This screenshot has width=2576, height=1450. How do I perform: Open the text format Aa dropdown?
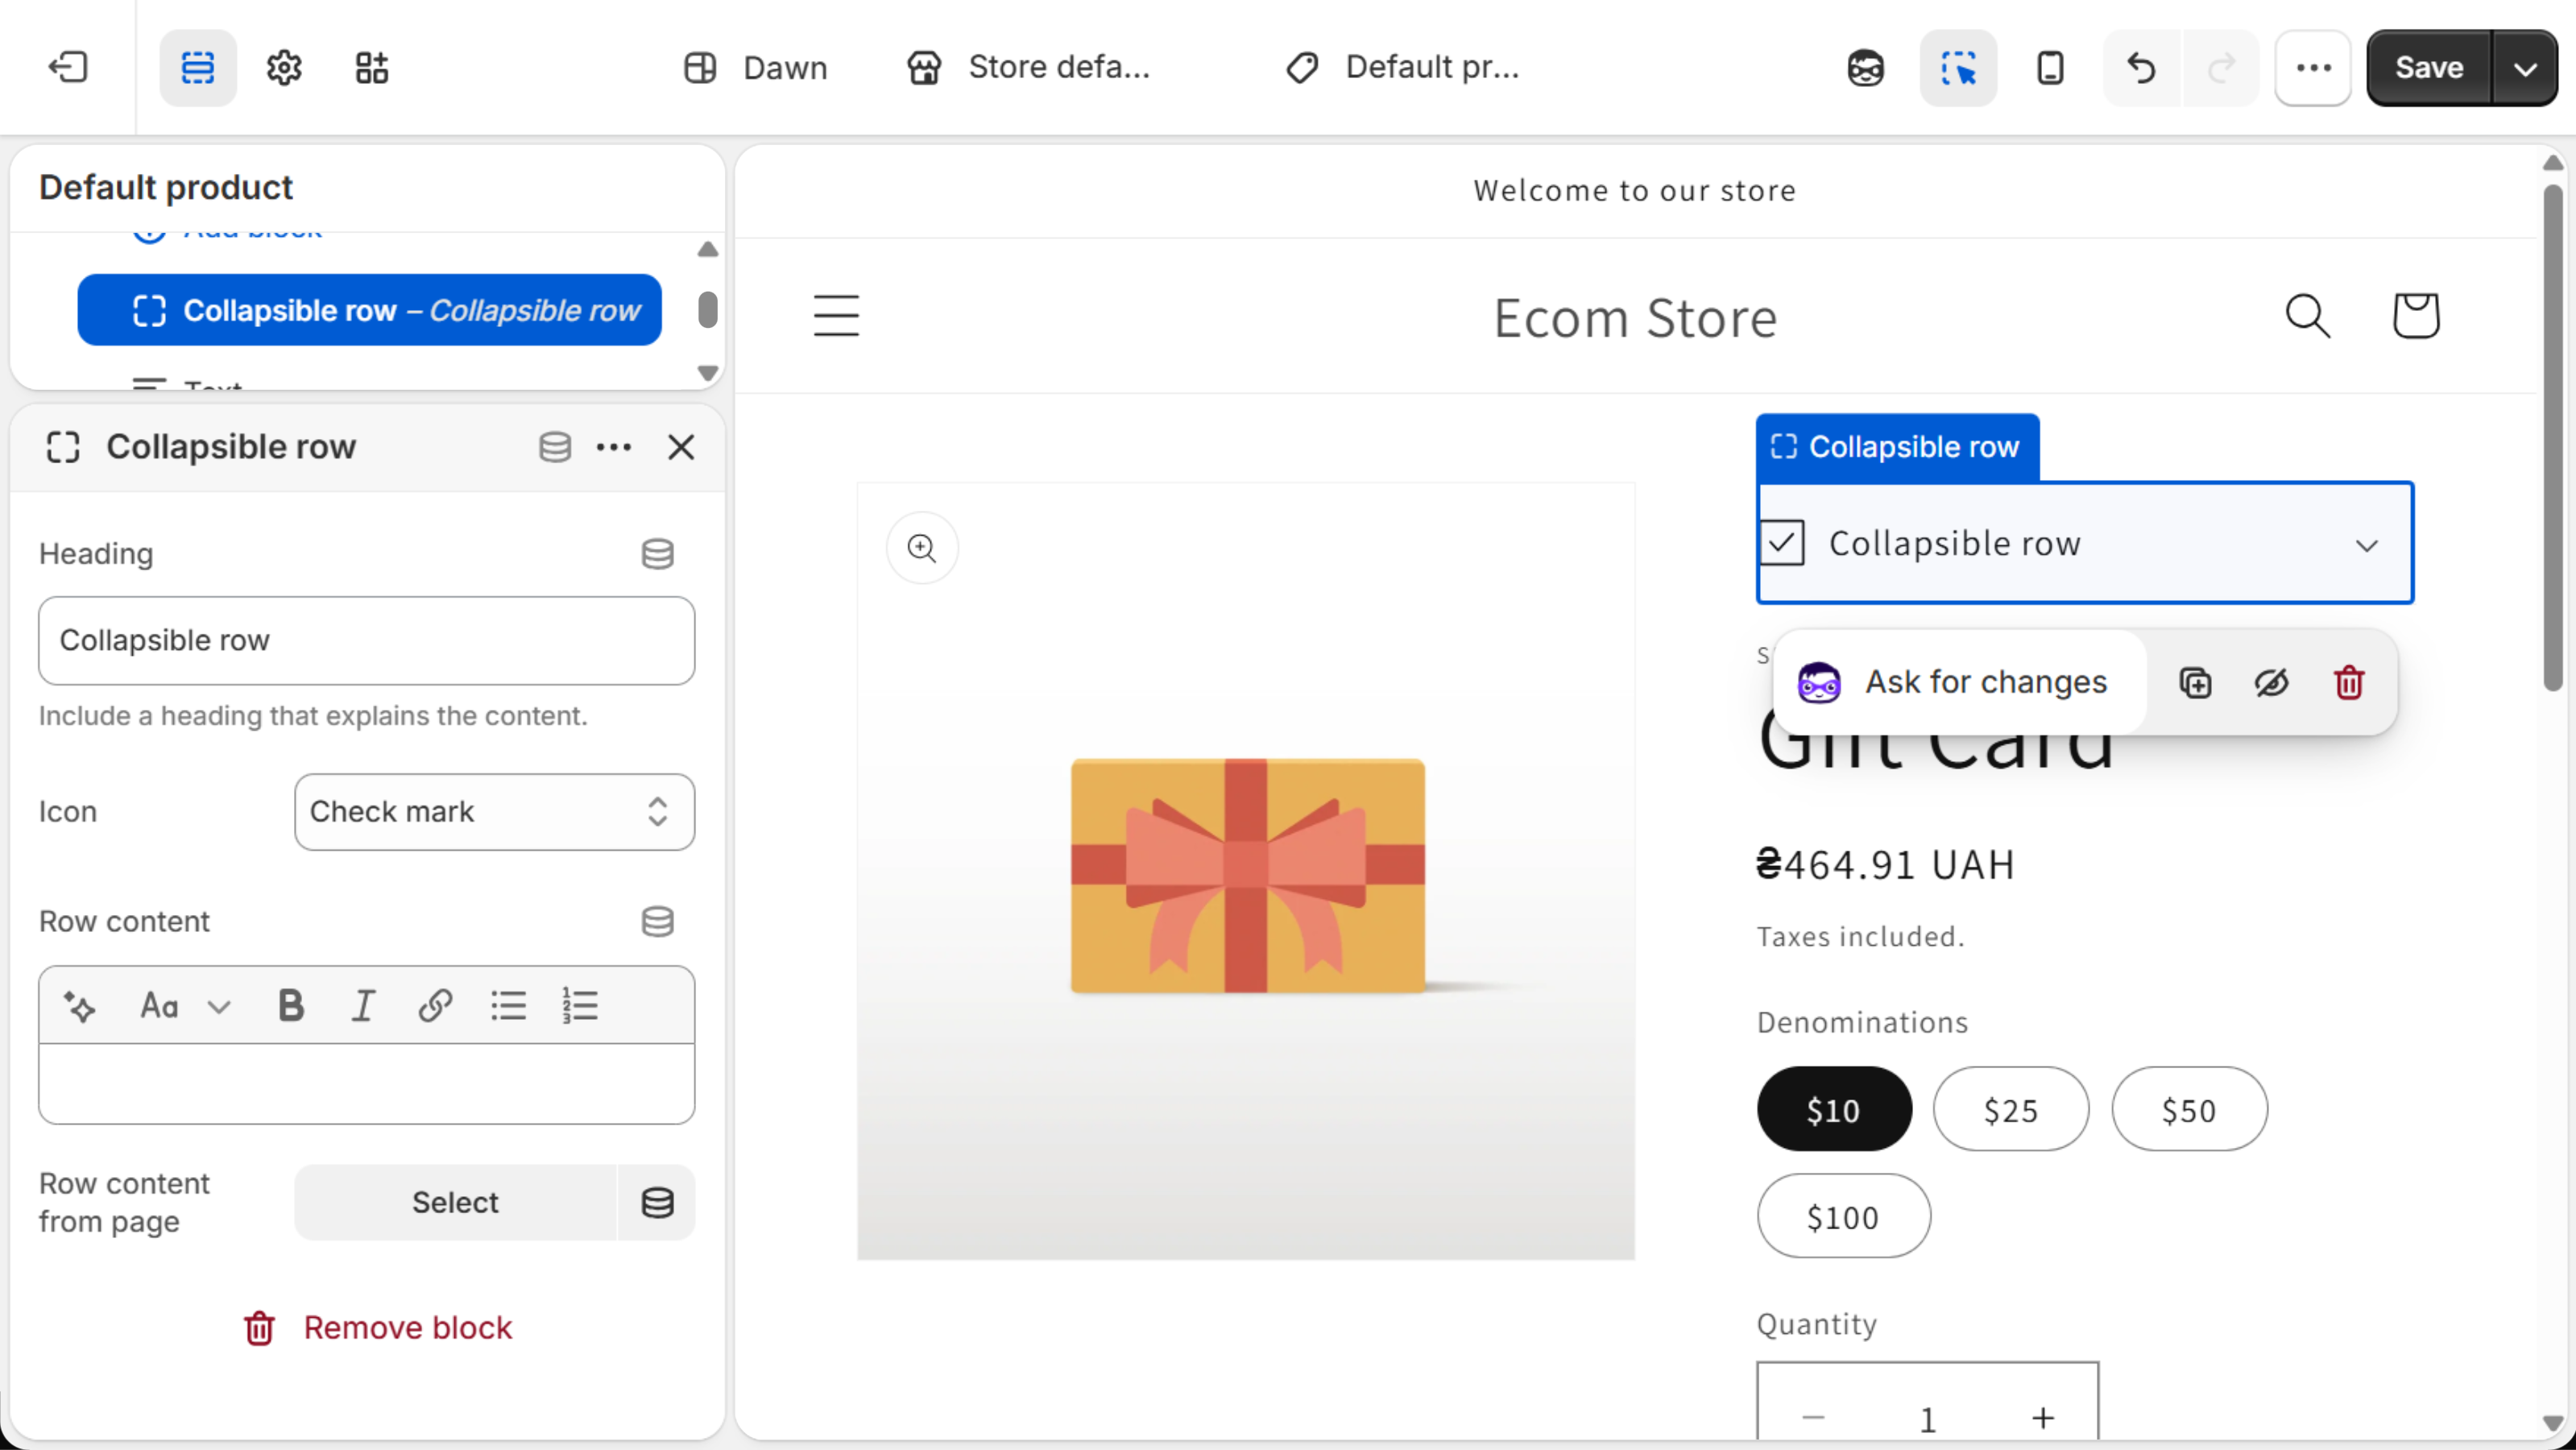pyautogui.click(x=186, y=1006)
